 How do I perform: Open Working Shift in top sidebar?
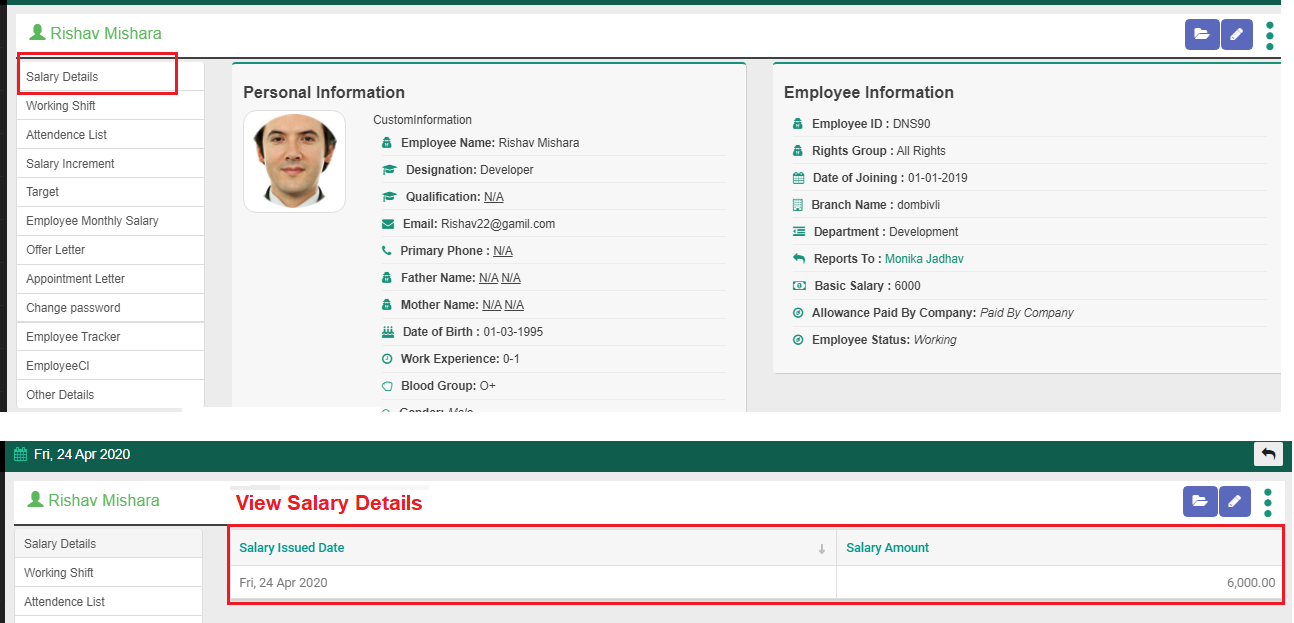[61, 106]
